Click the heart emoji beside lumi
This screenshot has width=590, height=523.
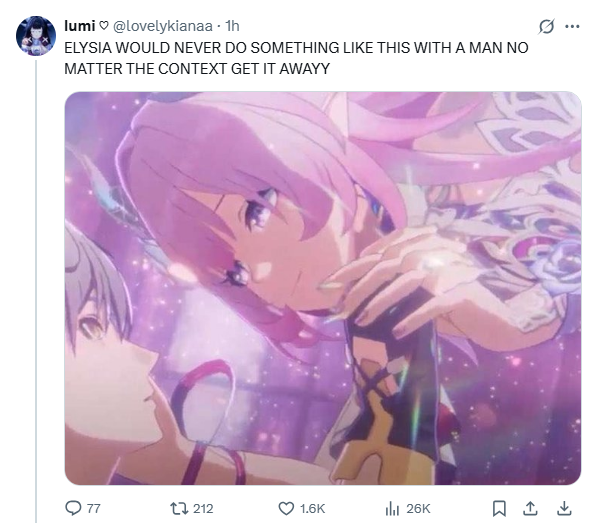(103, 26)
